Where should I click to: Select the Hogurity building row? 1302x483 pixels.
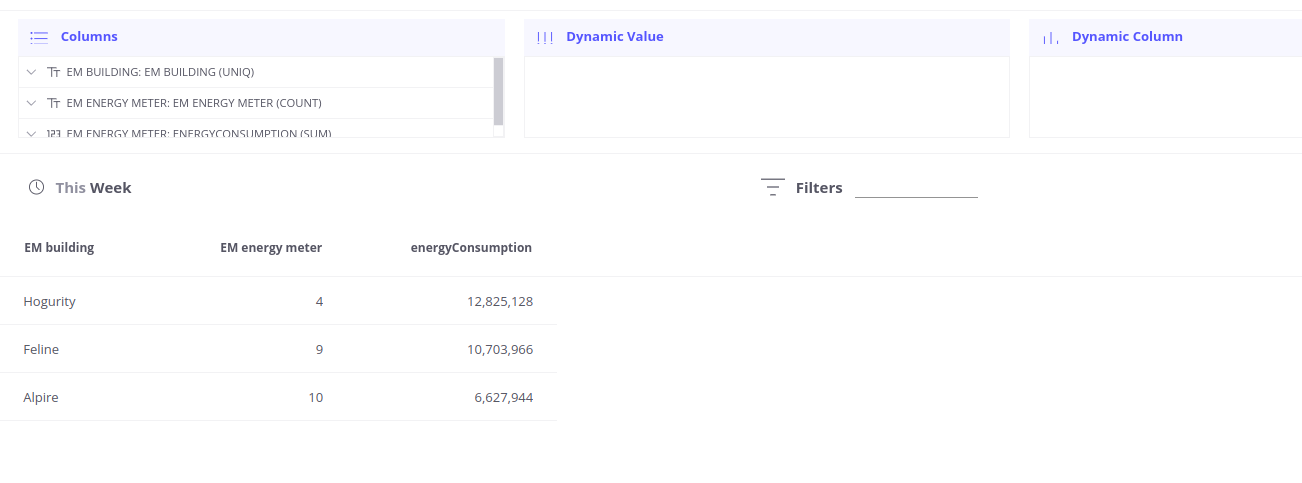pyautogui.click(x=50, y=301)
